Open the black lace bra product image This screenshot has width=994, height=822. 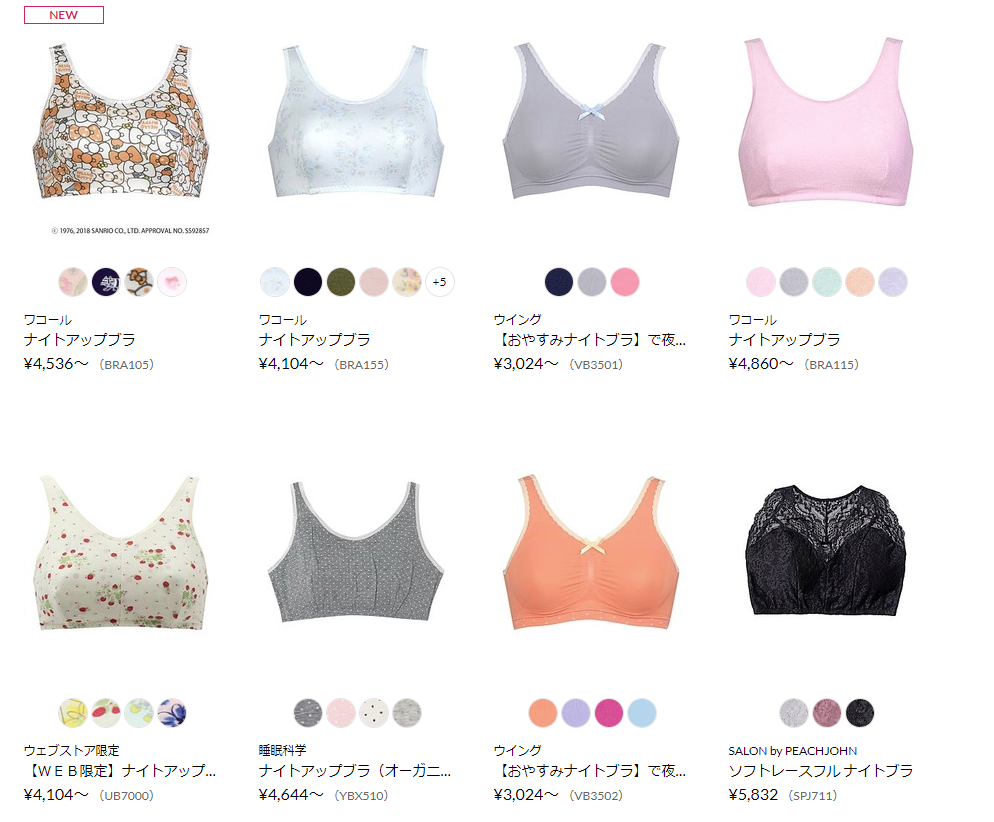(827, 550)
